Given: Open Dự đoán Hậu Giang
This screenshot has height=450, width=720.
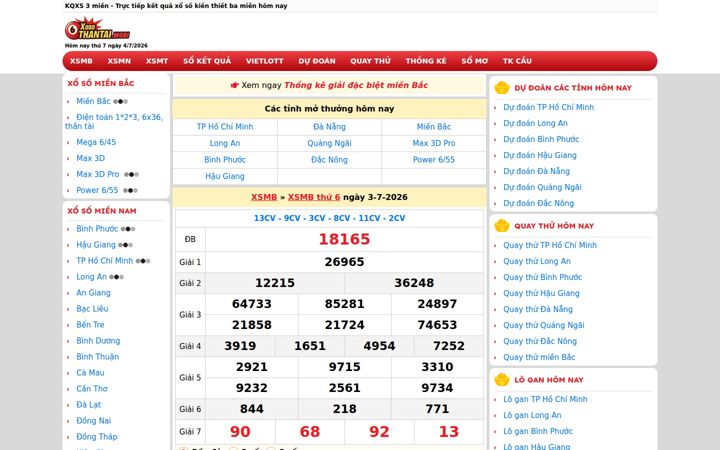Looking at the screenshot, I should pyautogui.click(x=540, y=155).
